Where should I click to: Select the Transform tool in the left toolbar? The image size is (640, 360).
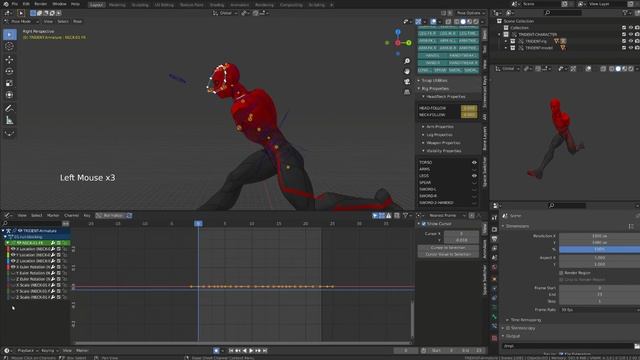pyautogui.click(x=9, y=95)
